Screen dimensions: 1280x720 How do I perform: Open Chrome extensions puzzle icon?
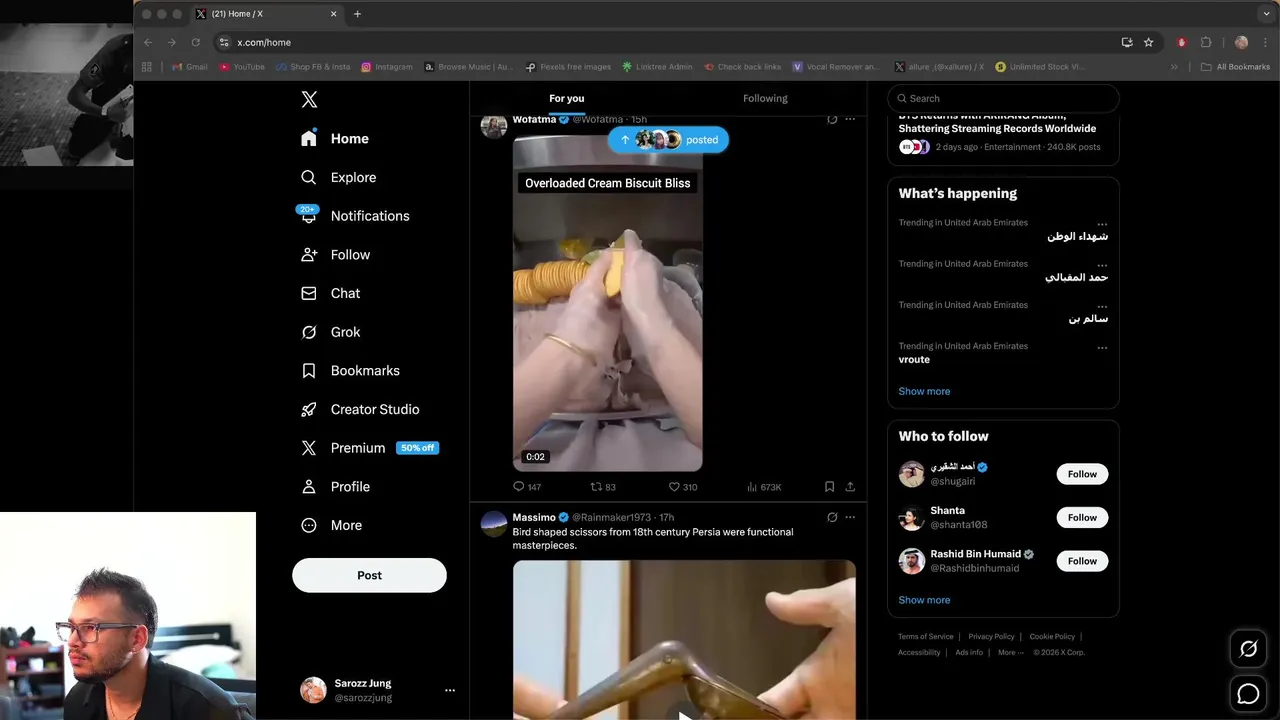(x=1205, y=42)
